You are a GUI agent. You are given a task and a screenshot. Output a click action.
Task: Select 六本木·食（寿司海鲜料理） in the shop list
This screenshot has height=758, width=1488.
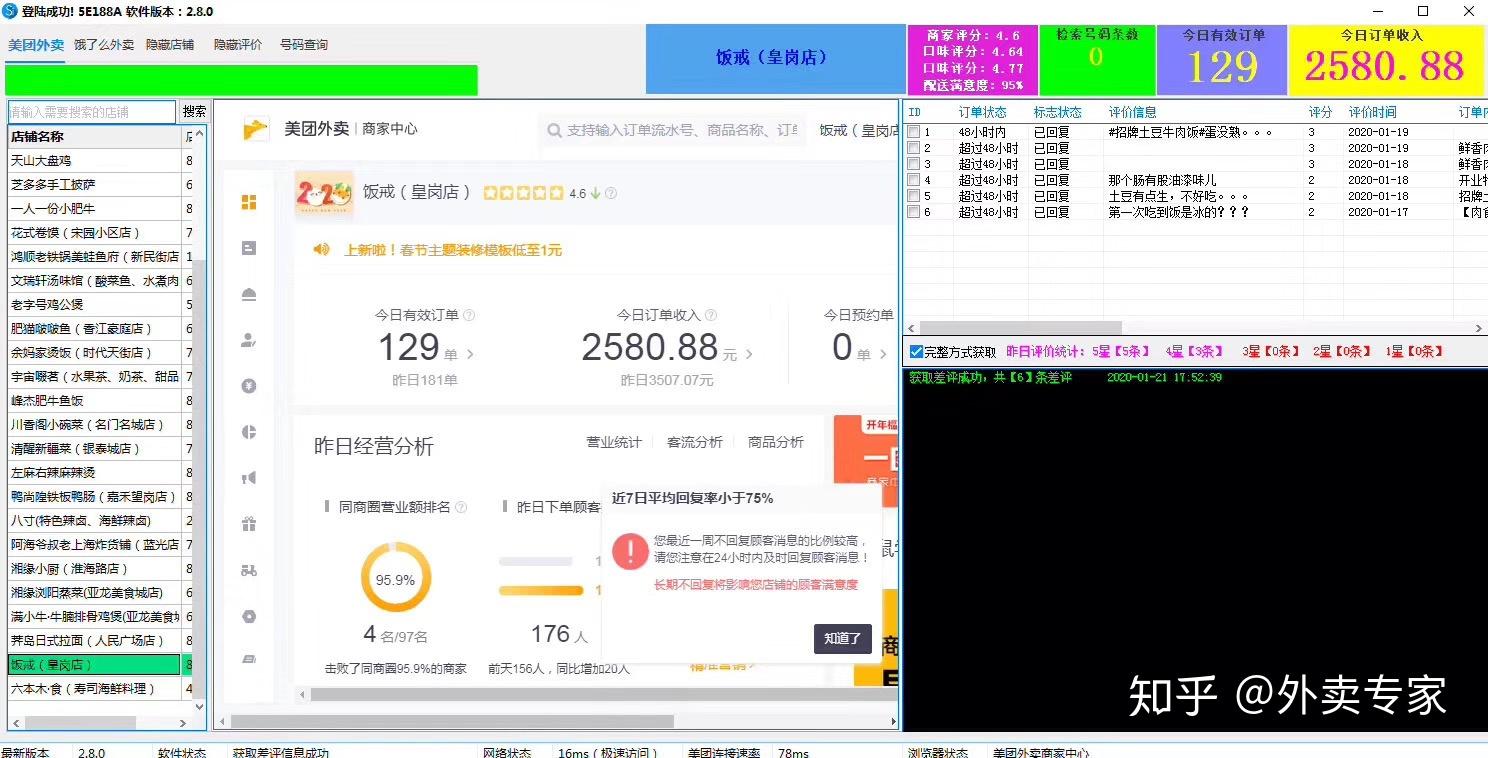(x=94, y=688)
